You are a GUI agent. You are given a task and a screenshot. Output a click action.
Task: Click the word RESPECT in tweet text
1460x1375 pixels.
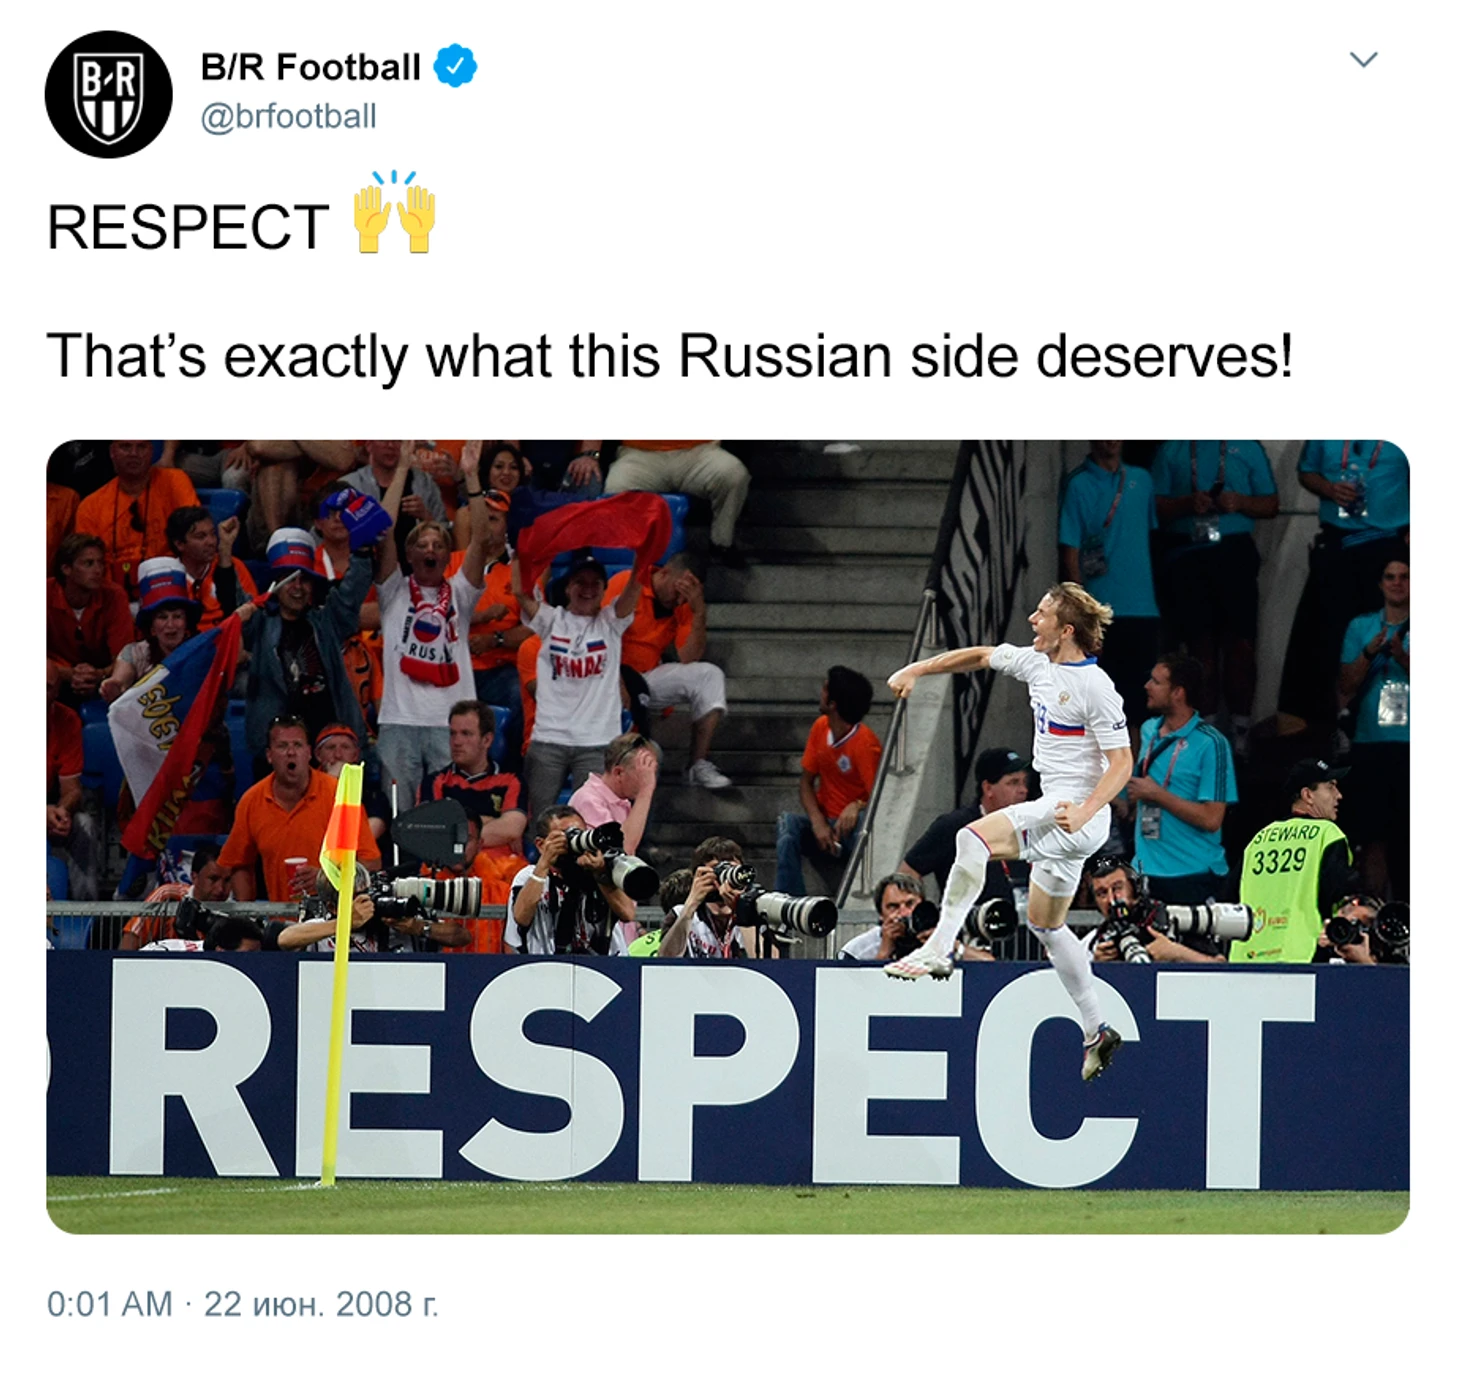[188, 227]
